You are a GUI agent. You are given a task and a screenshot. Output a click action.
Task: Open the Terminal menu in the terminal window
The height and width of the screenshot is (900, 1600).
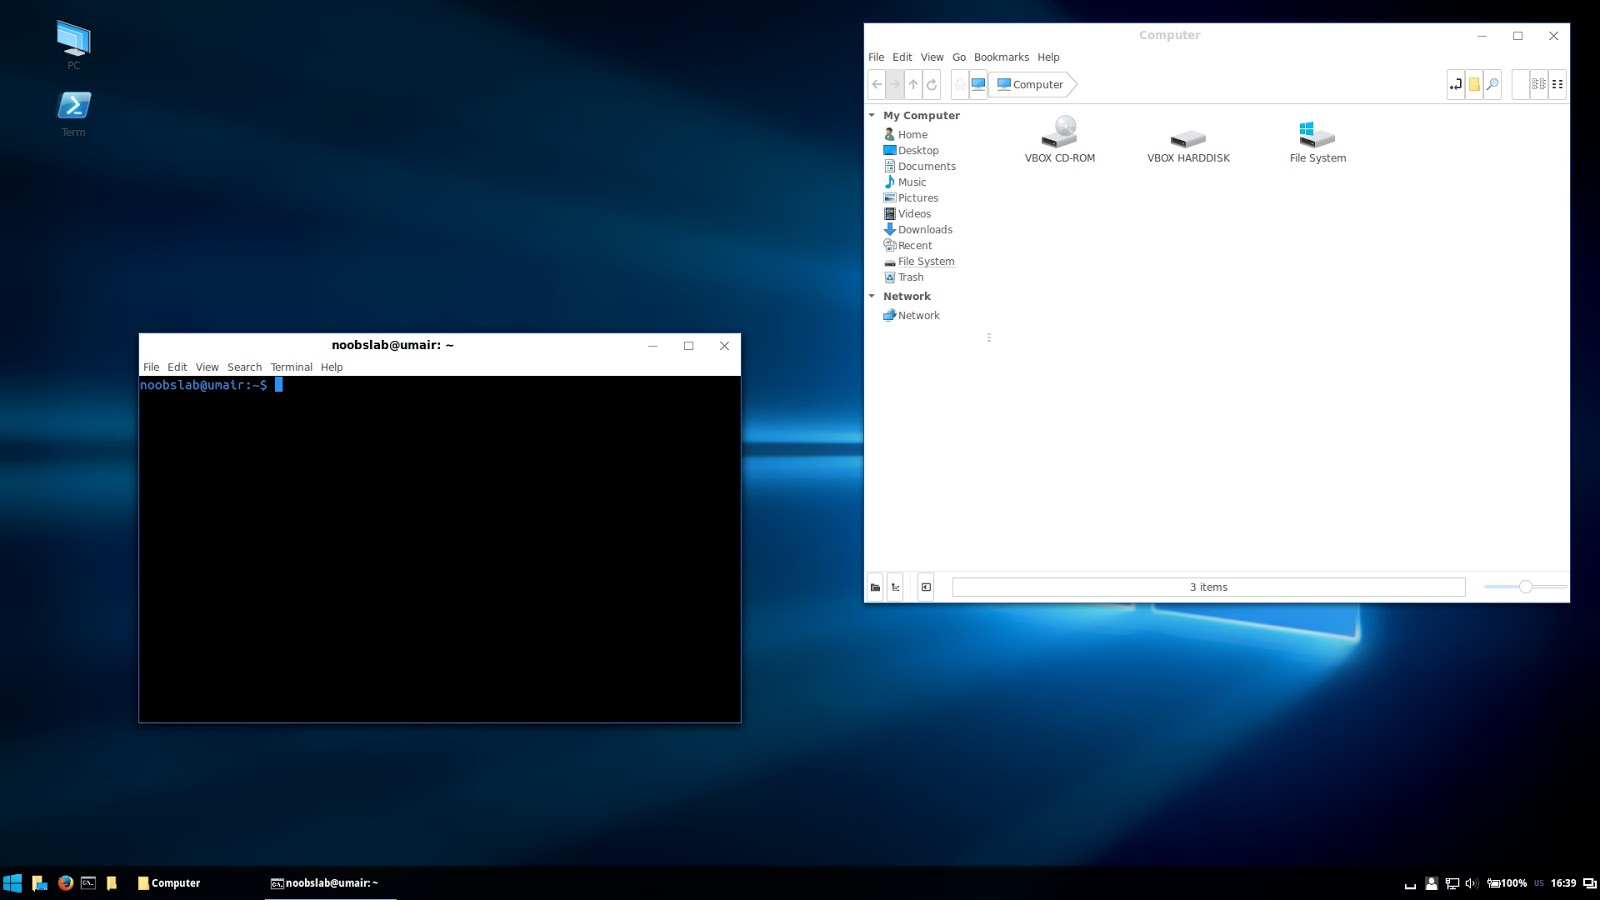[x=291, y=367]
